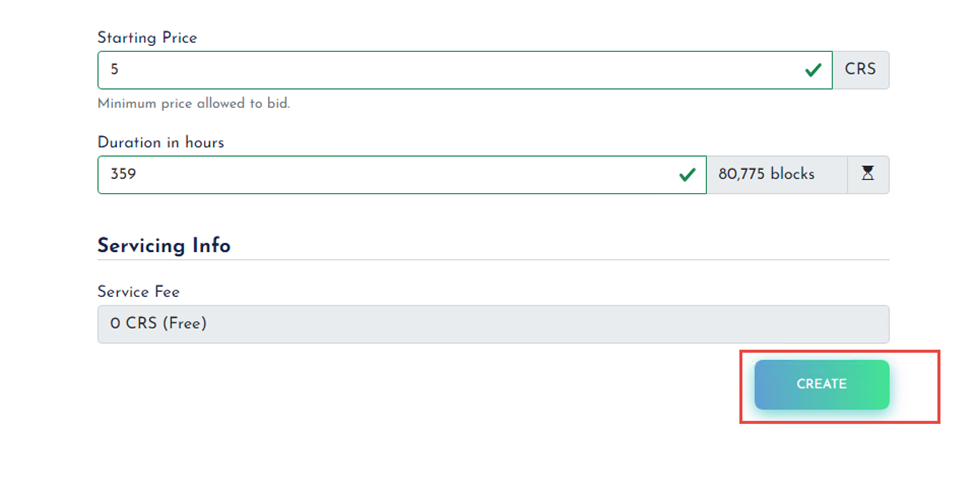Image resolution: width=975 pixels, height=490 pixels.
Task: Click the CRS currency addon
Action: click(860, 70)
